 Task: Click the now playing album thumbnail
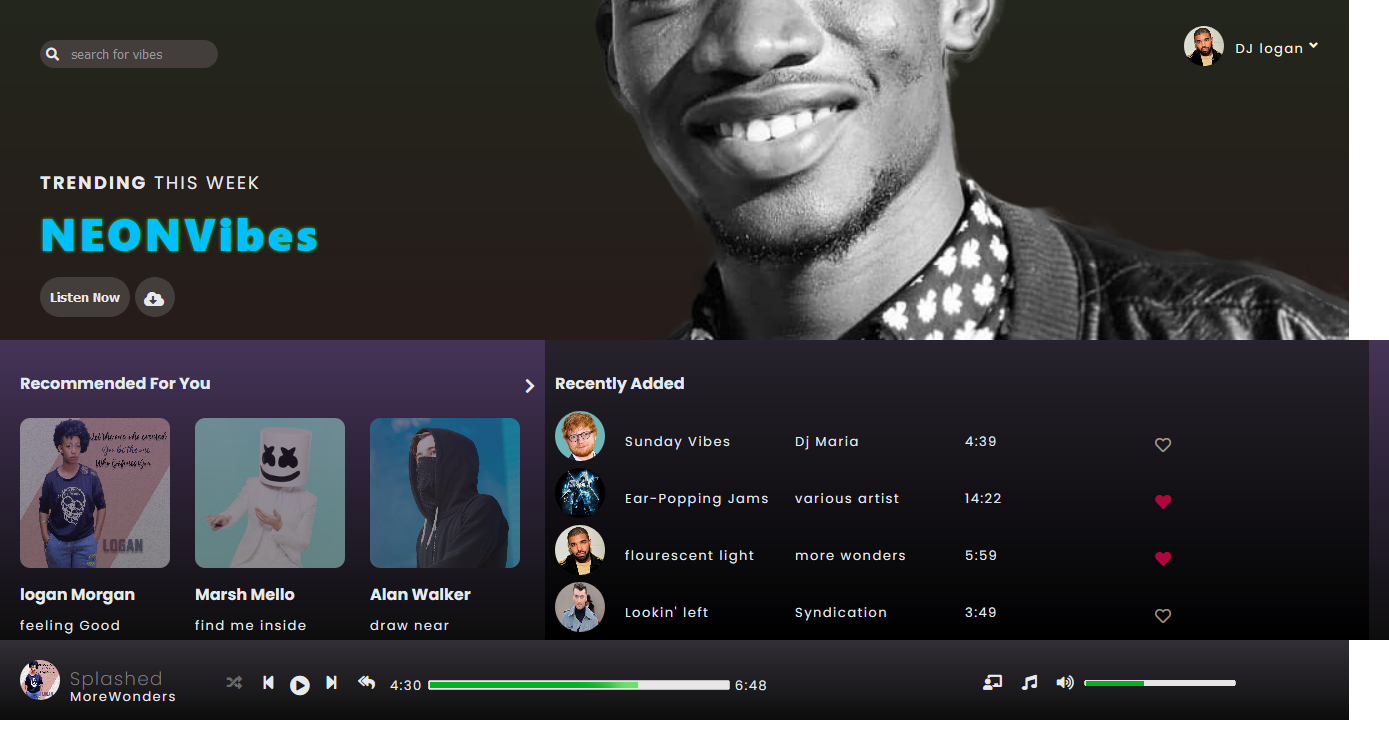(x=40, y=680)
